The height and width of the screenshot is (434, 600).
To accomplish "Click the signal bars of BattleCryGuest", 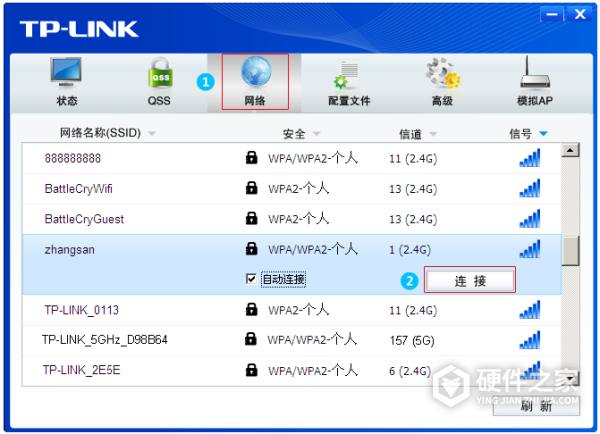I will tap(530, 218).
